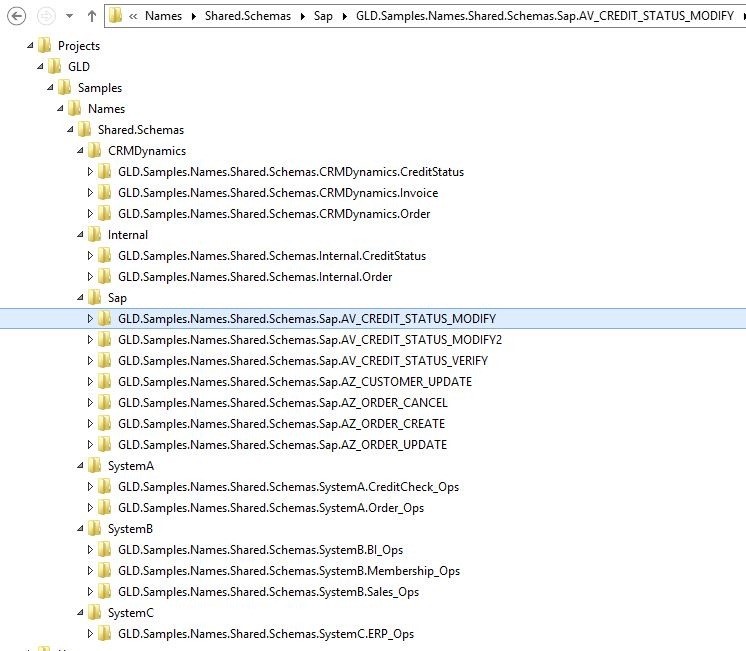Image resolution: width=746 pixels, height=651 pixels.
Task: Select GLD.Samples.Names.Shared.Schemas.SystemB.Sales_Ops folder name
Action: 268,592
